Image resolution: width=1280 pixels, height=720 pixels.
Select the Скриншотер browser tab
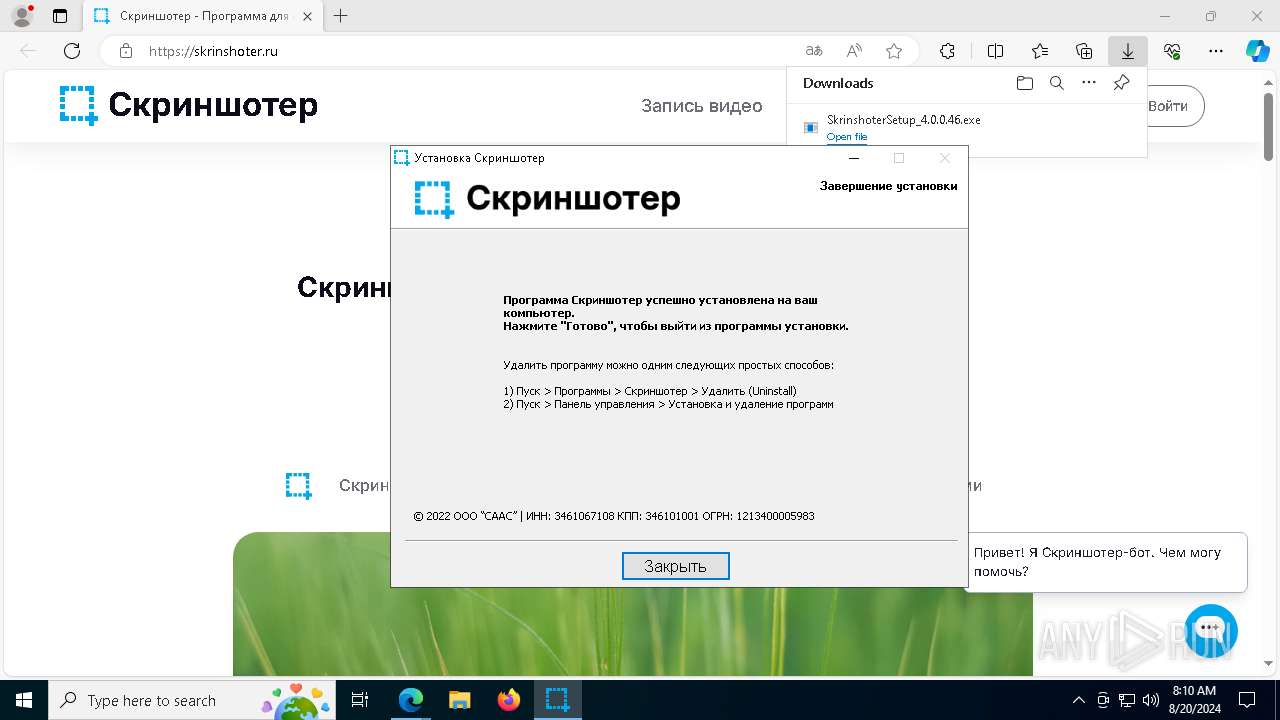click(x=201, y=16)
